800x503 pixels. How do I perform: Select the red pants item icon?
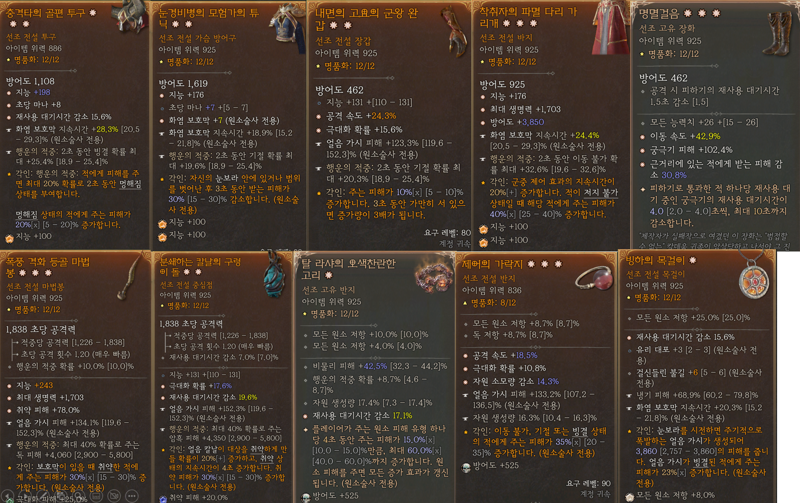[610, 28]
